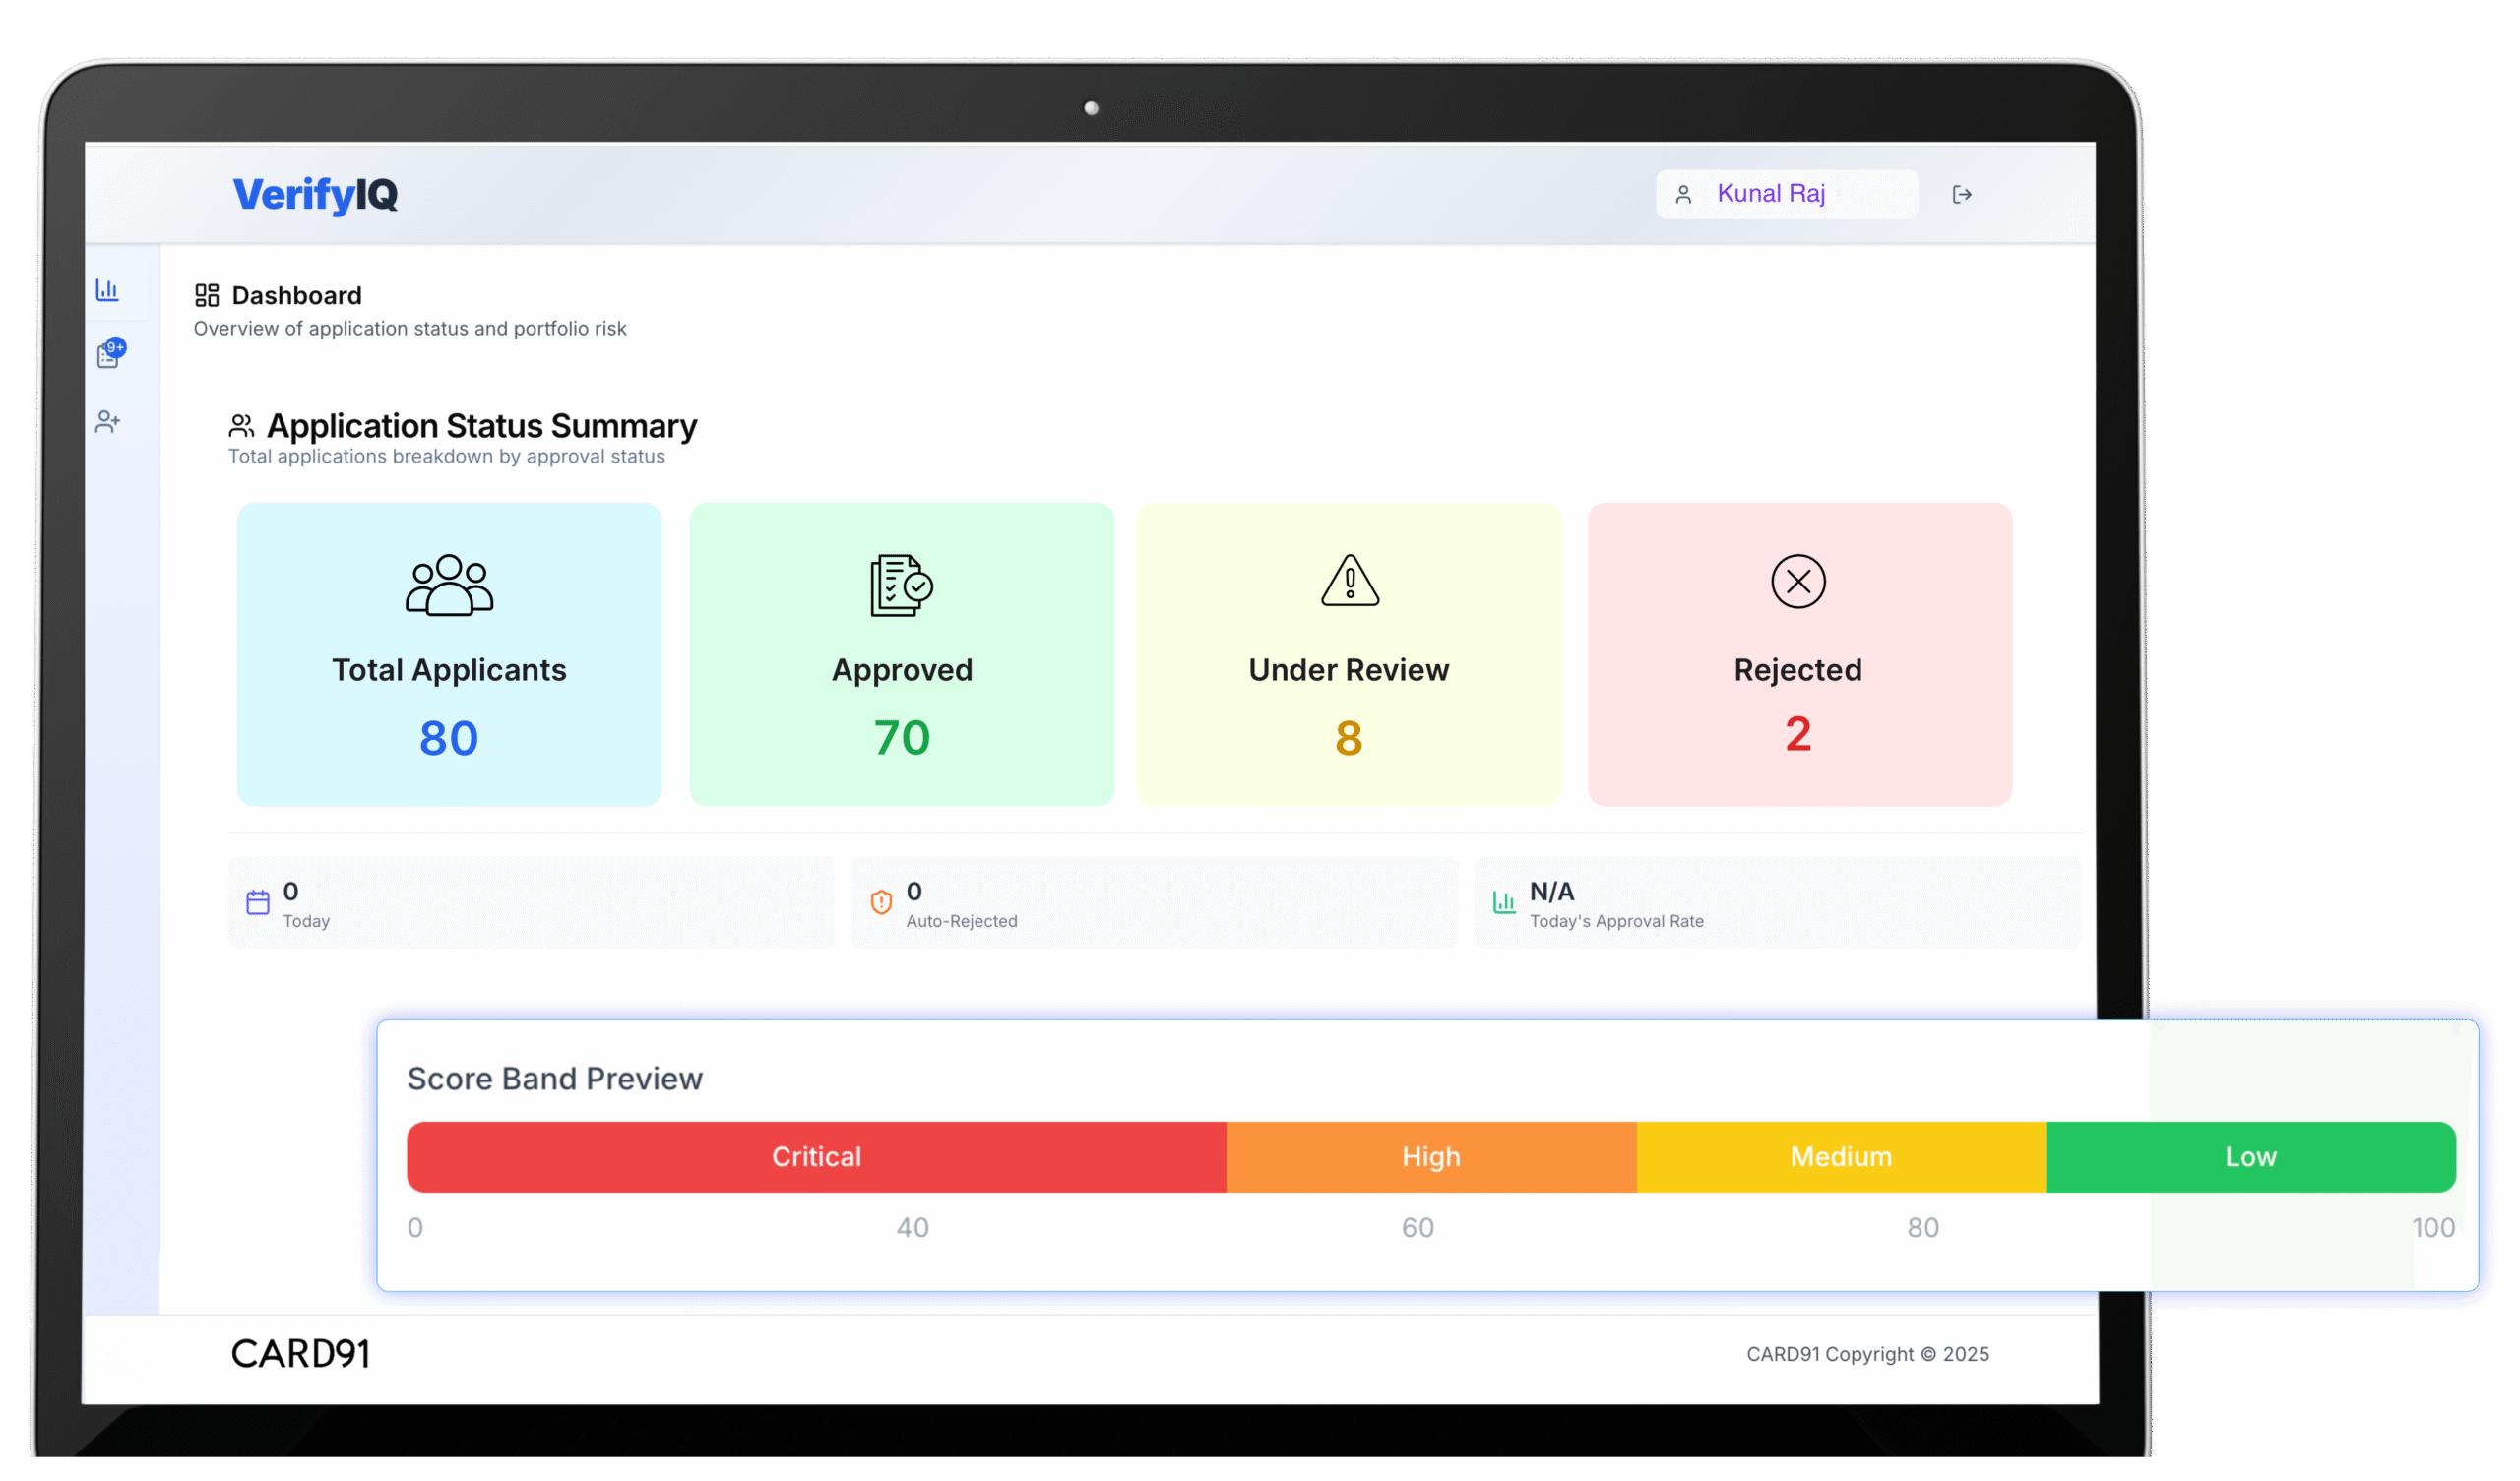Open applications list icon with 9+ badge
Image resolution: width=2520 pixels, height=1481 pixels.
(x=109, y=355)
